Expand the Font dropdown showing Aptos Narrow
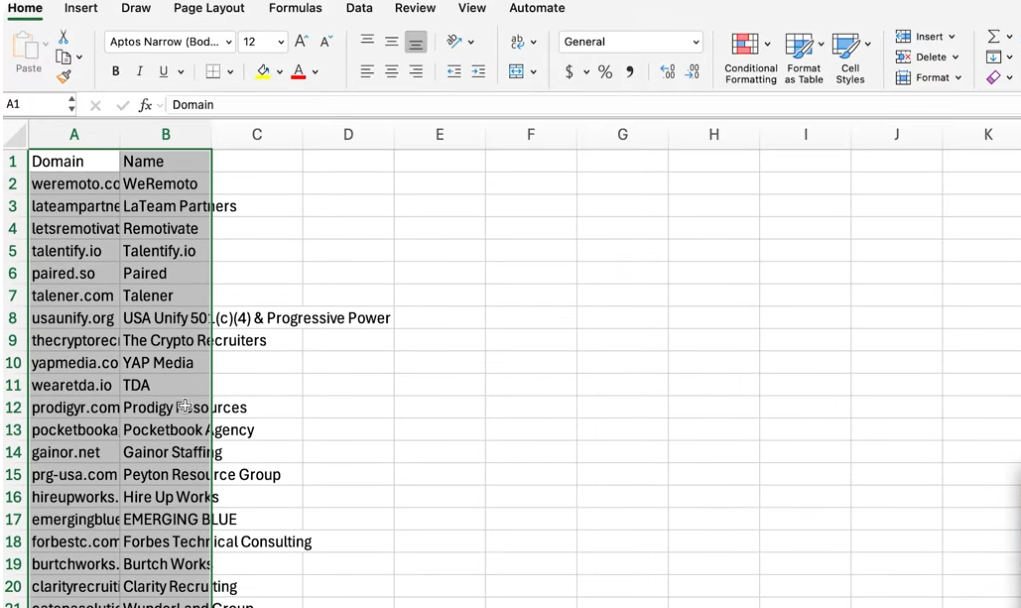Image resolution: width=1021 pixels, height=608 pixels. point(170,41)
